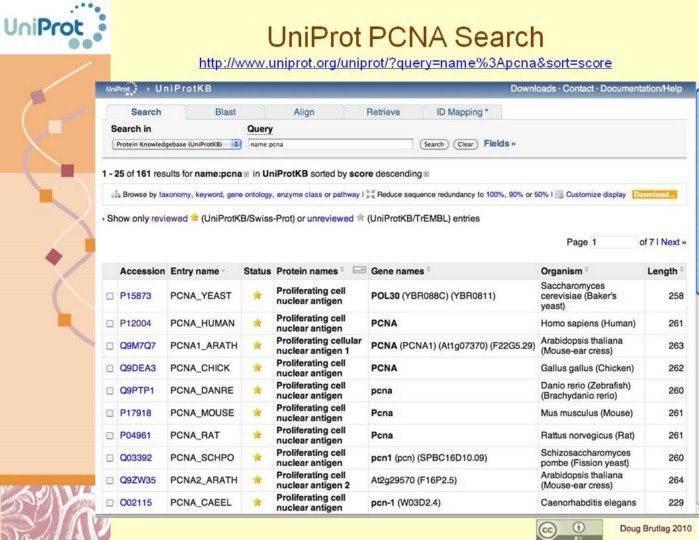This screenshot has height=540, width=699.
Task: Click the column toggle icon beside Protein names
Action: click(358, 271)
